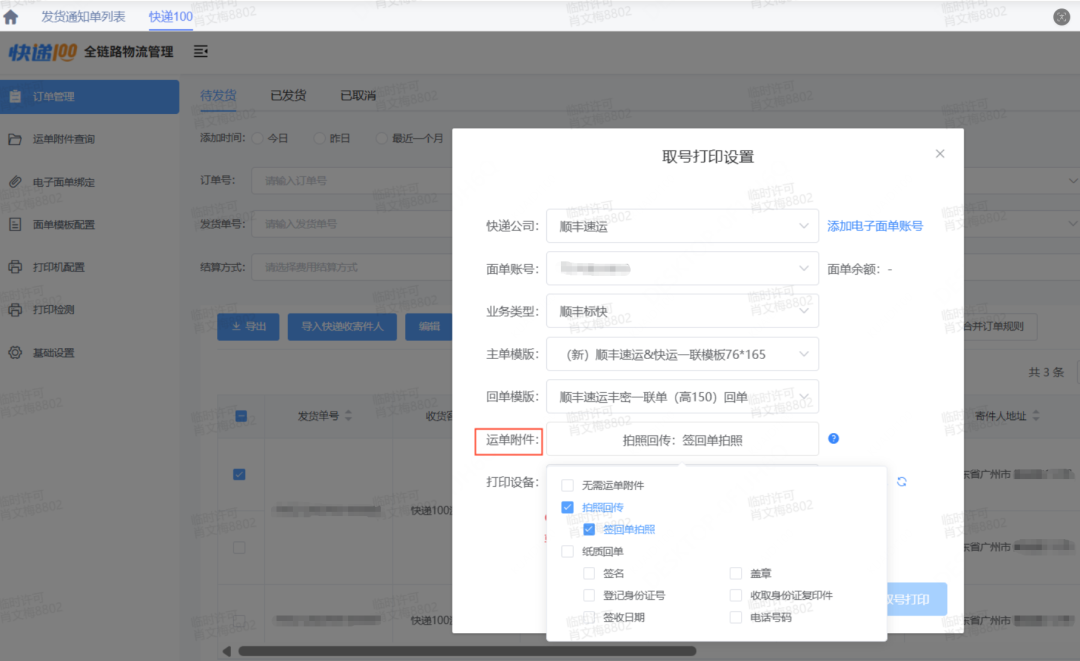Click the 添加电子面单账号 link
This screenshot has height=661, width=1080.
[875, 226]
